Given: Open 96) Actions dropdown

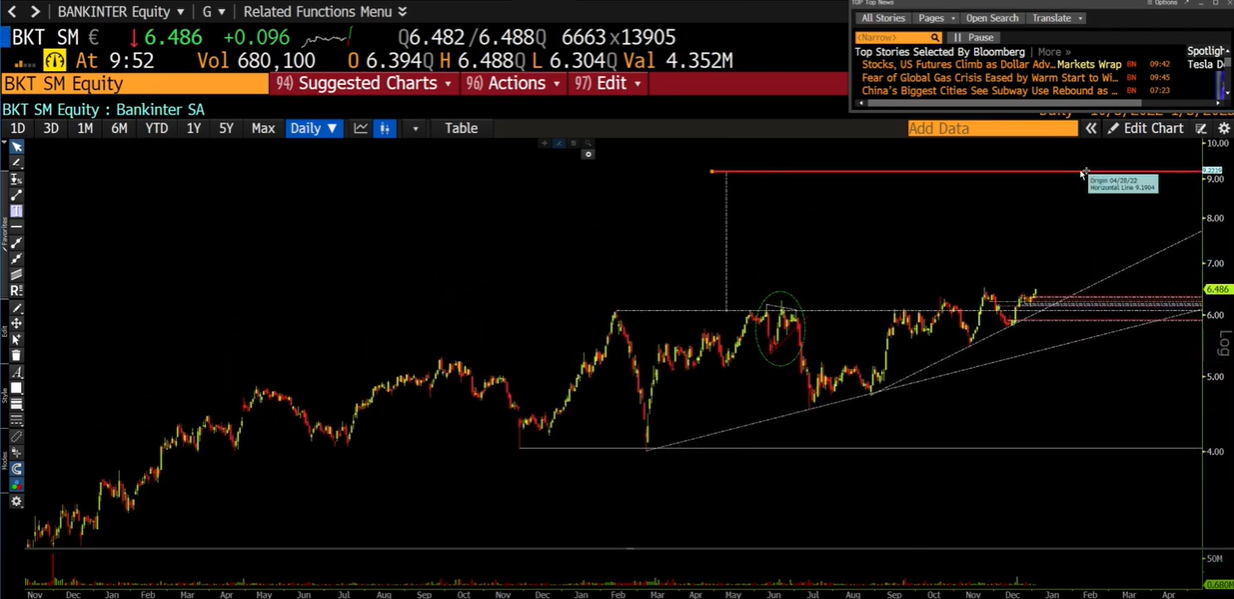Looking at the screenshot, I should pos(513,83).
